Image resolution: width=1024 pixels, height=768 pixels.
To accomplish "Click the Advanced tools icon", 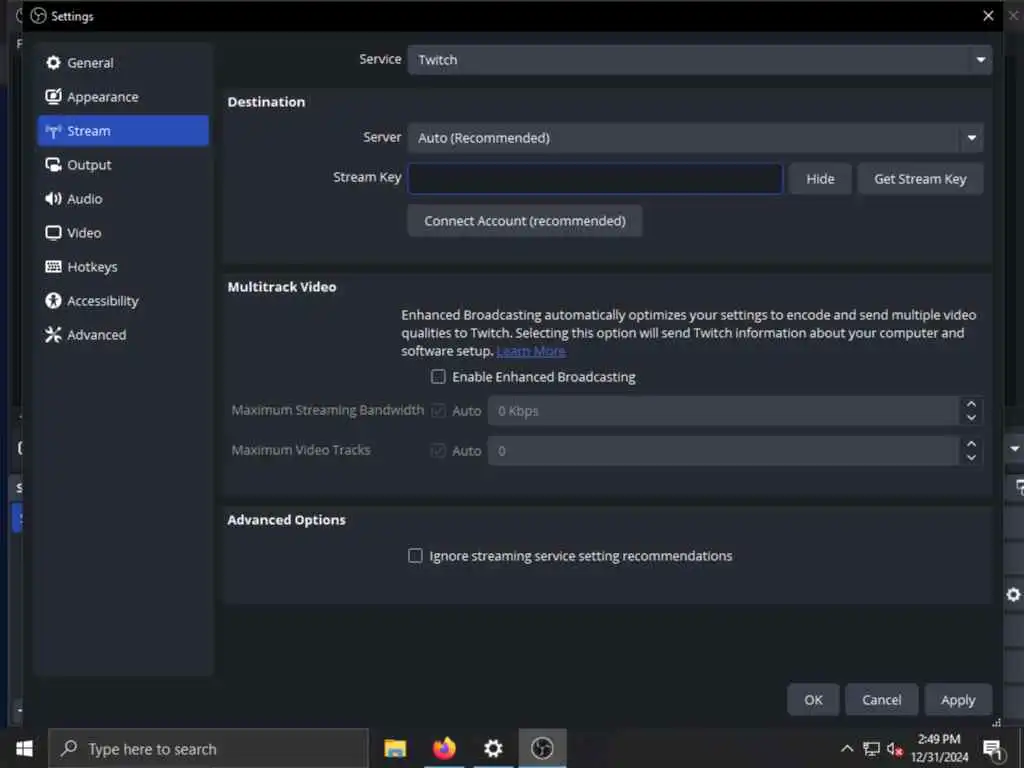I will click(x=53, y=334).
